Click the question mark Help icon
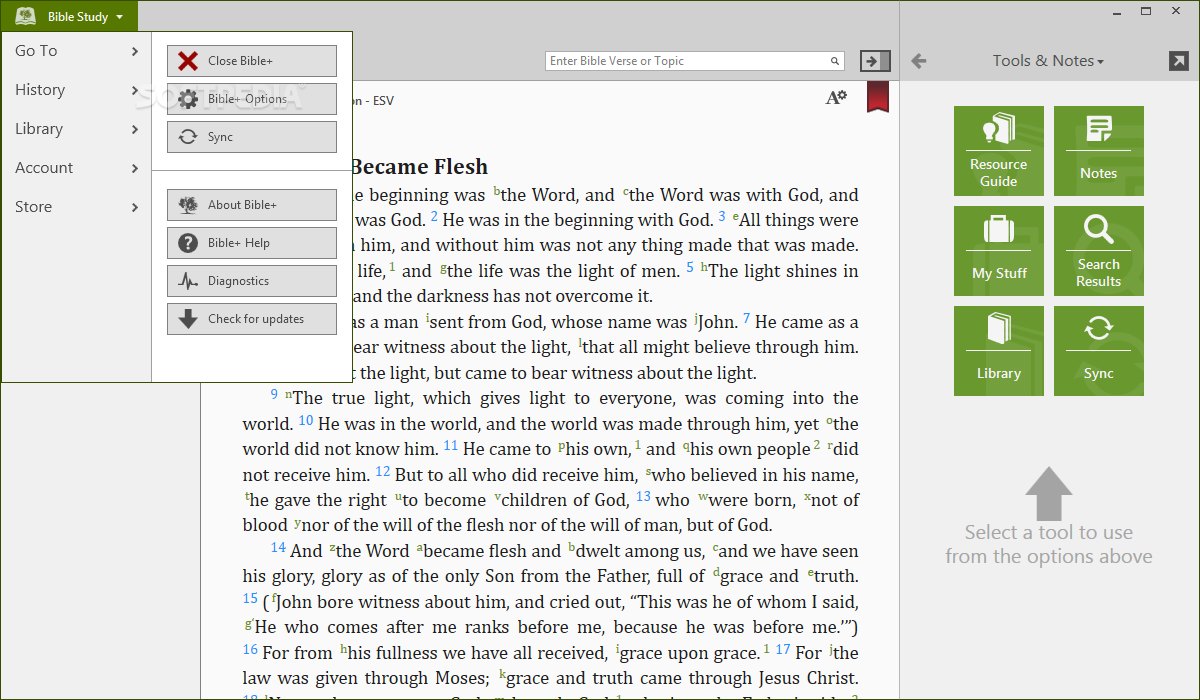The height and width of the screenshot is (700, 1200). (x=187, y=243)
